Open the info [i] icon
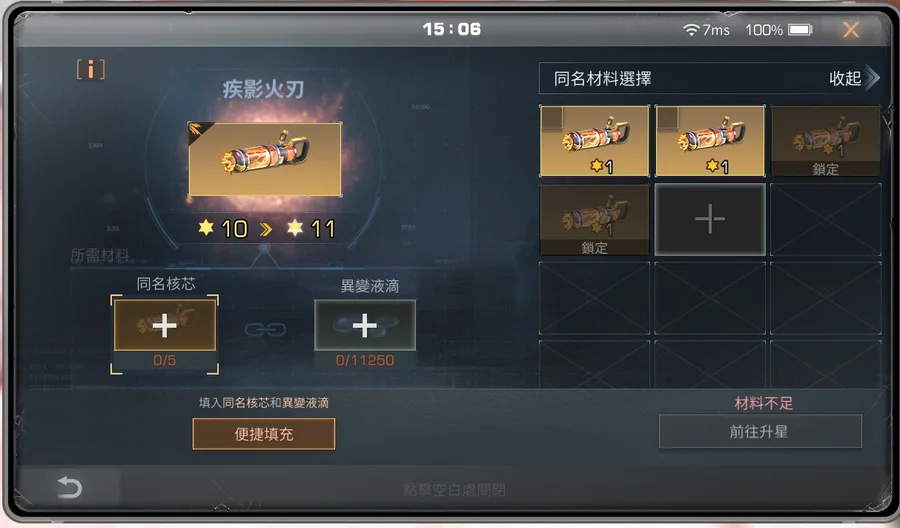Image resolution: width=900 pixels, height=528 pixels. 91,69
